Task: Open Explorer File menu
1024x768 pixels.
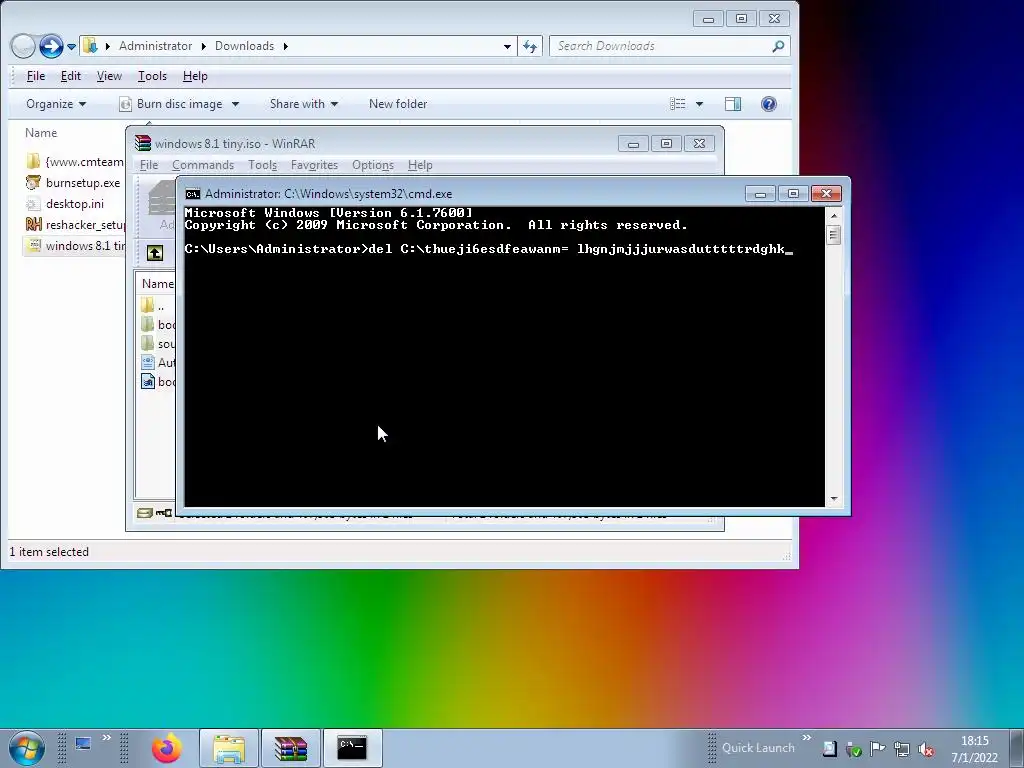Action: (35, 76)
